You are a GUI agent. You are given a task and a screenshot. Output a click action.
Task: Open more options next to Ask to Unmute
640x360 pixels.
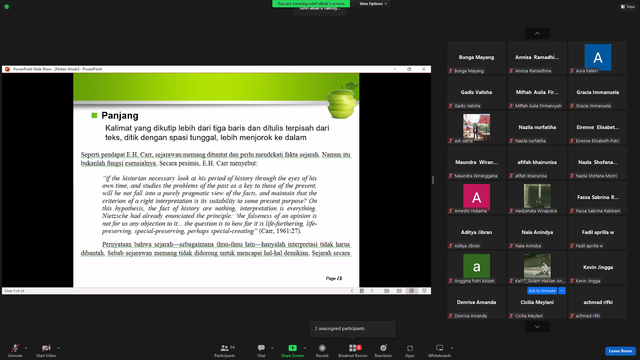click(562, 291)
